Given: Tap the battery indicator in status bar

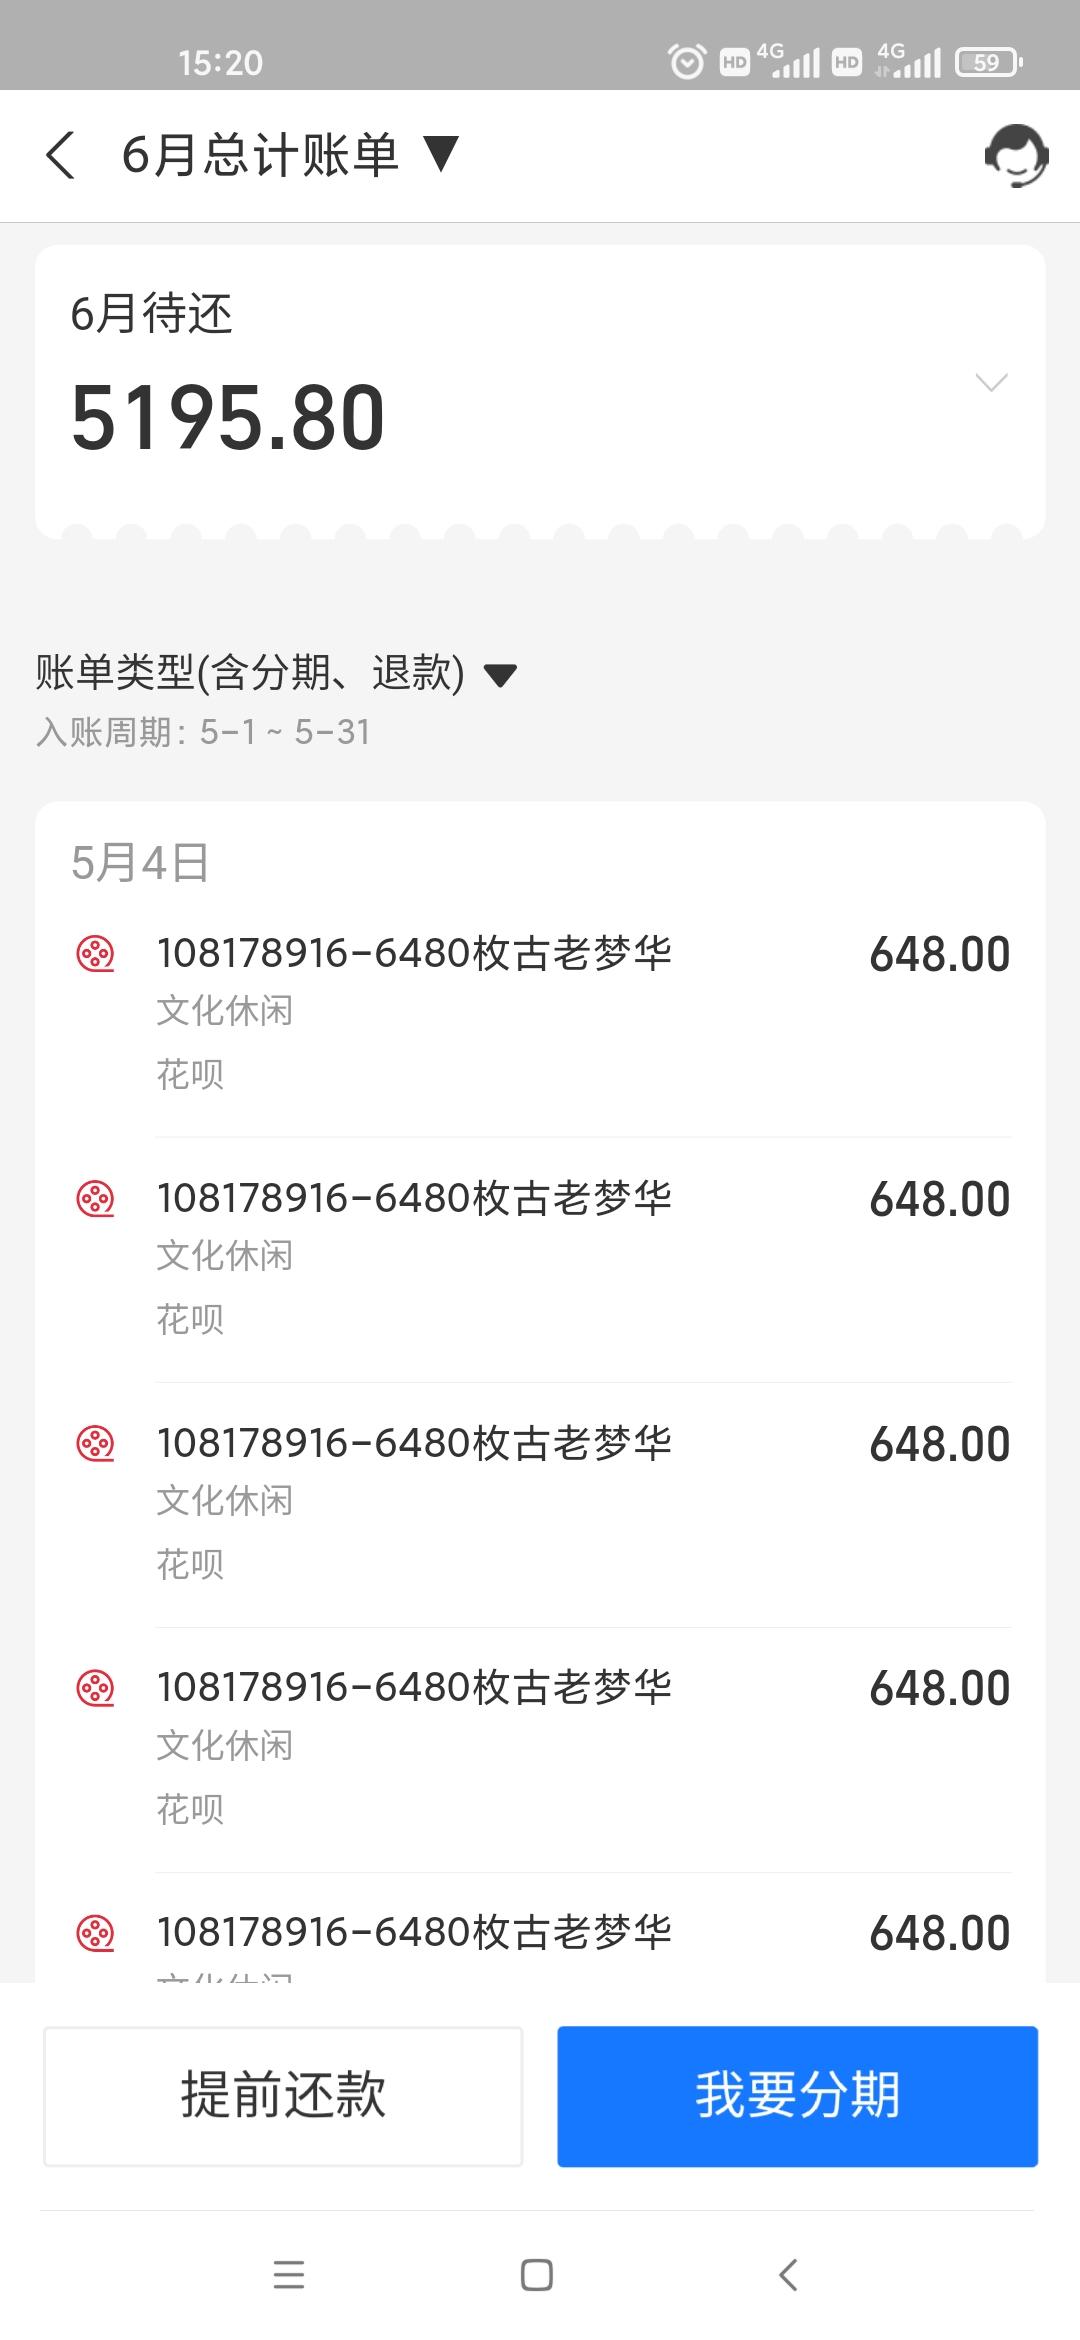Looking at the screenshot, I should pos(988,62).
